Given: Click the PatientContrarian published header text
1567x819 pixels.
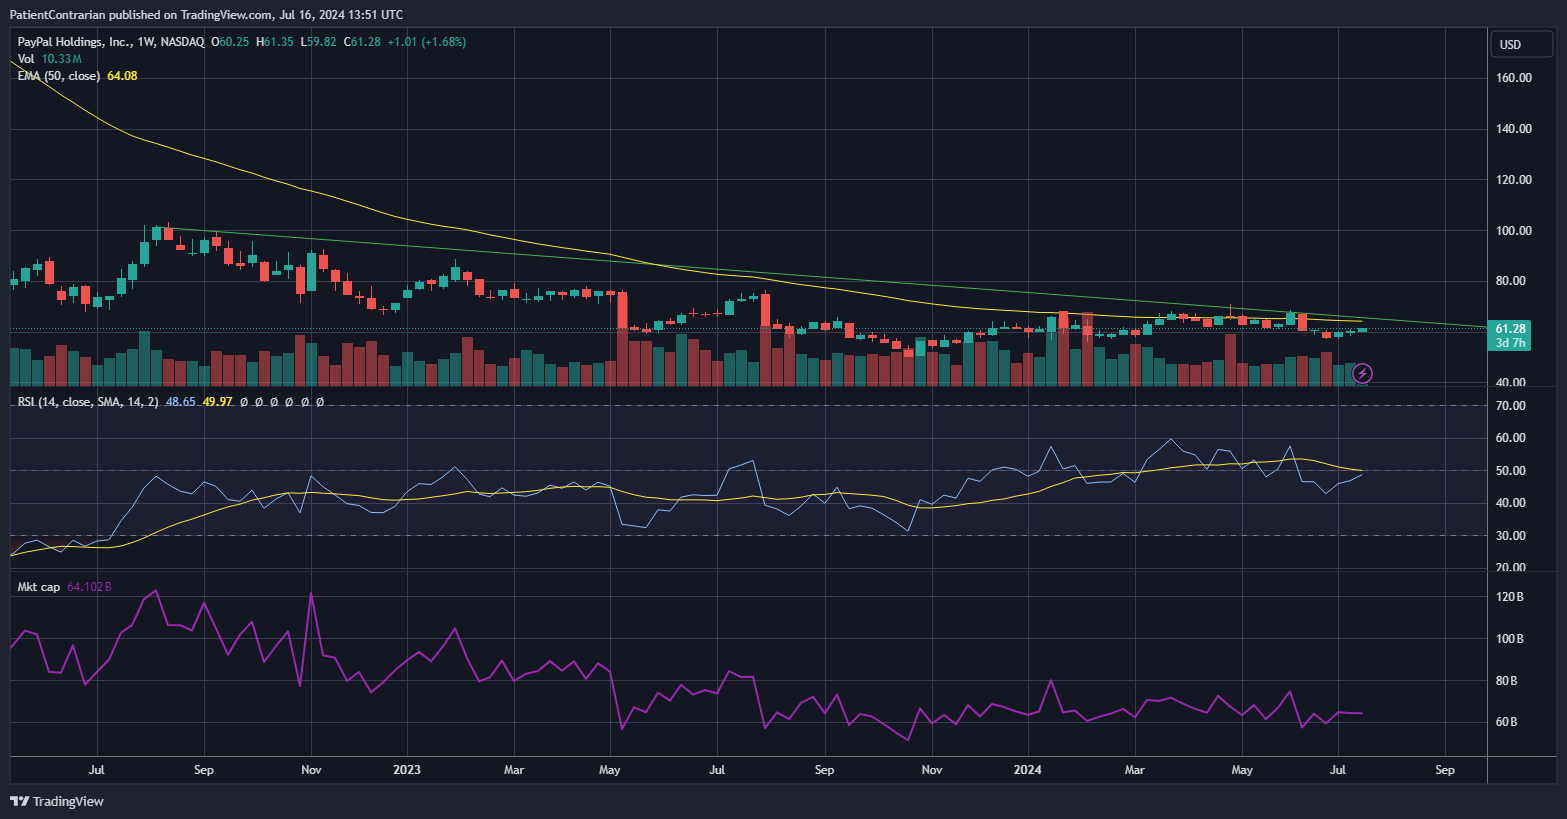Looking at the screenshot, I should click(x=207, y=14).
